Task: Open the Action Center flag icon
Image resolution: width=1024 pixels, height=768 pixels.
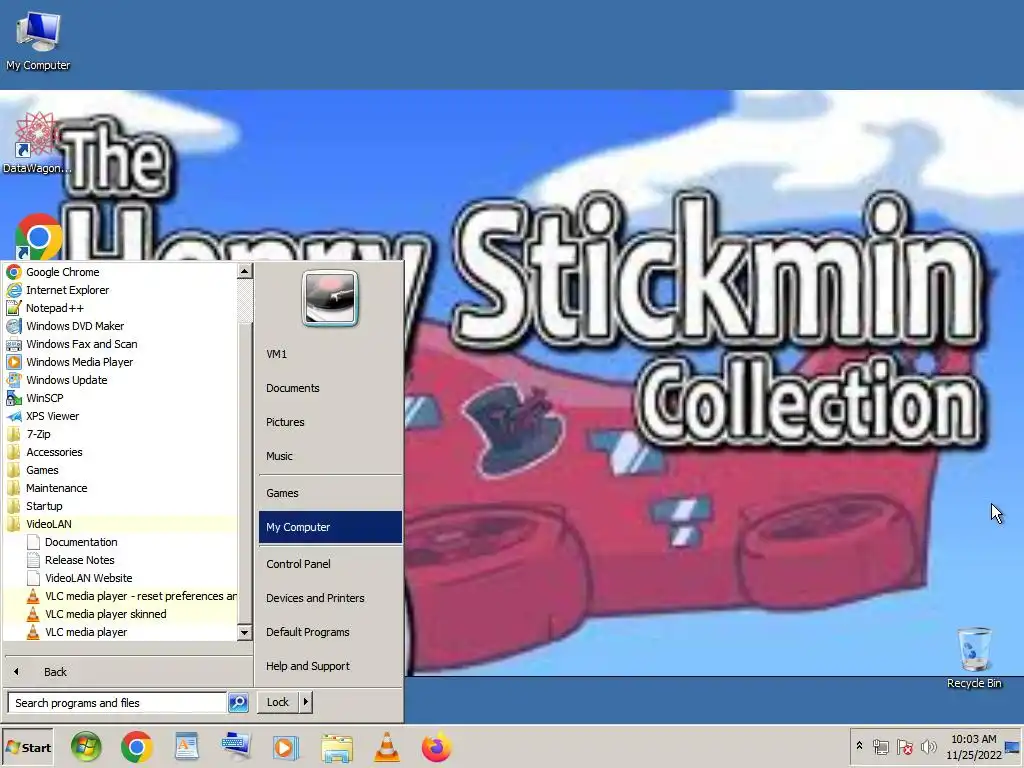Action: (904, 747)
